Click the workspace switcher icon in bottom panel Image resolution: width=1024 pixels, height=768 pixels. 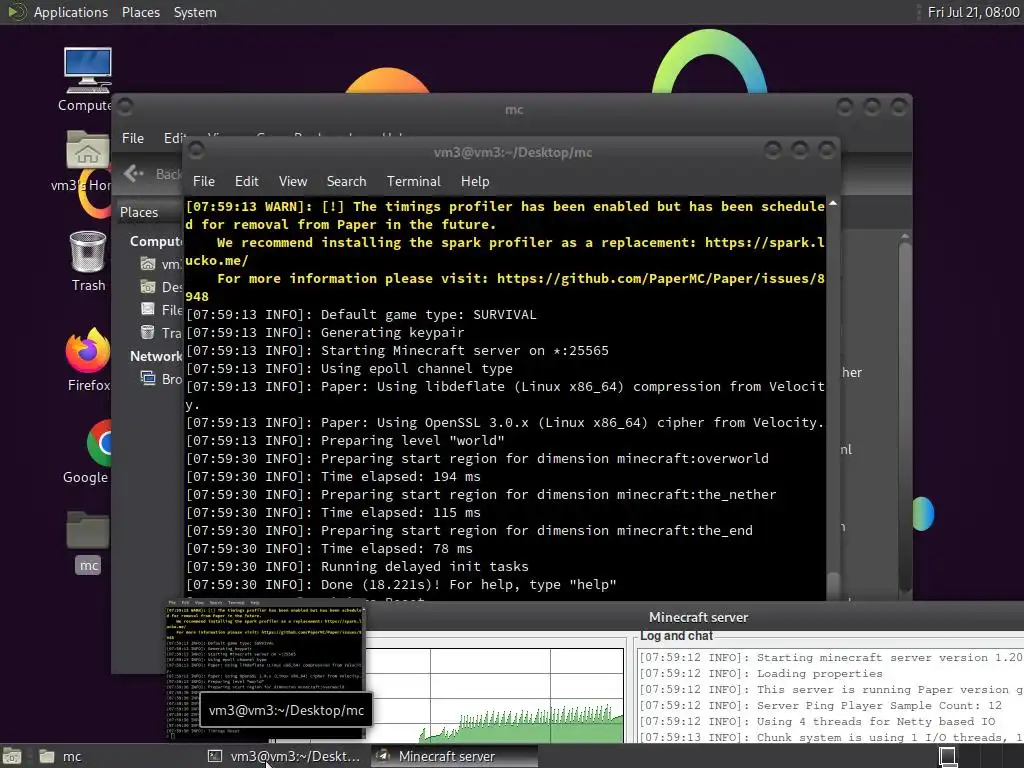click(948, 756)
